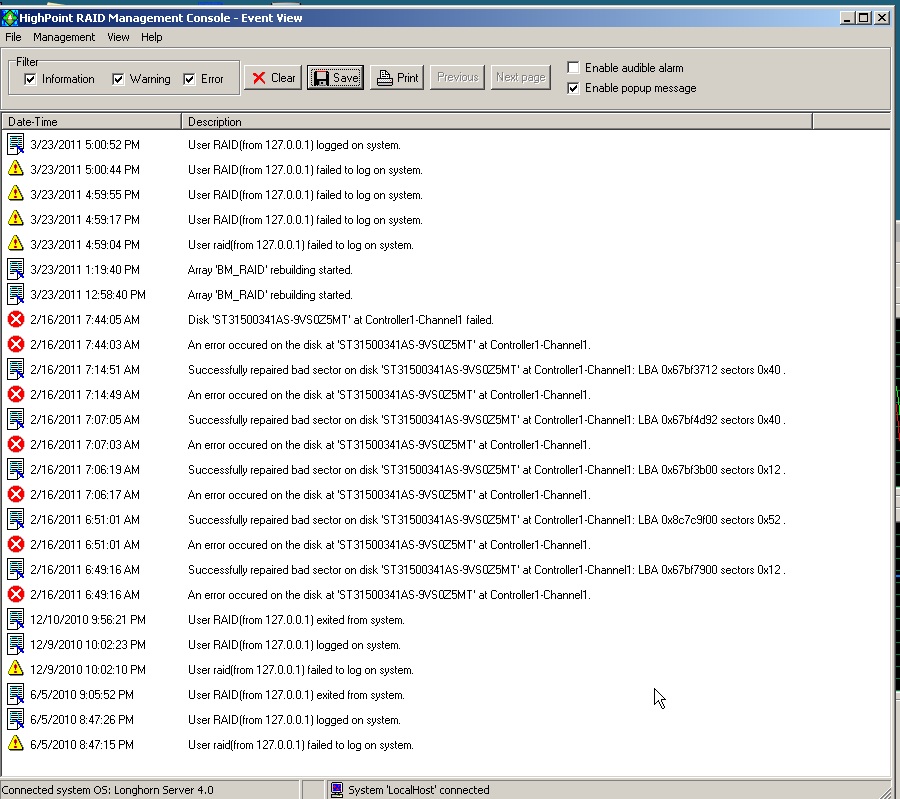The image size is (900, 799).
Task: Click the description containing LBA 0x67bf3712
Action: point(487,370)
